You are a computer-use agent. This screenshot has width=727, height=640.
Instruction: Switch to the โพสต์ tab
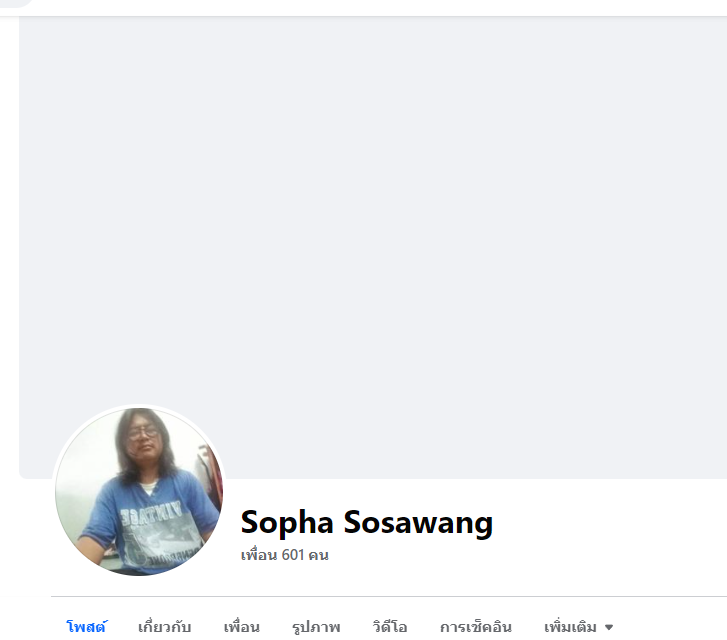click(x=87, y=627)
